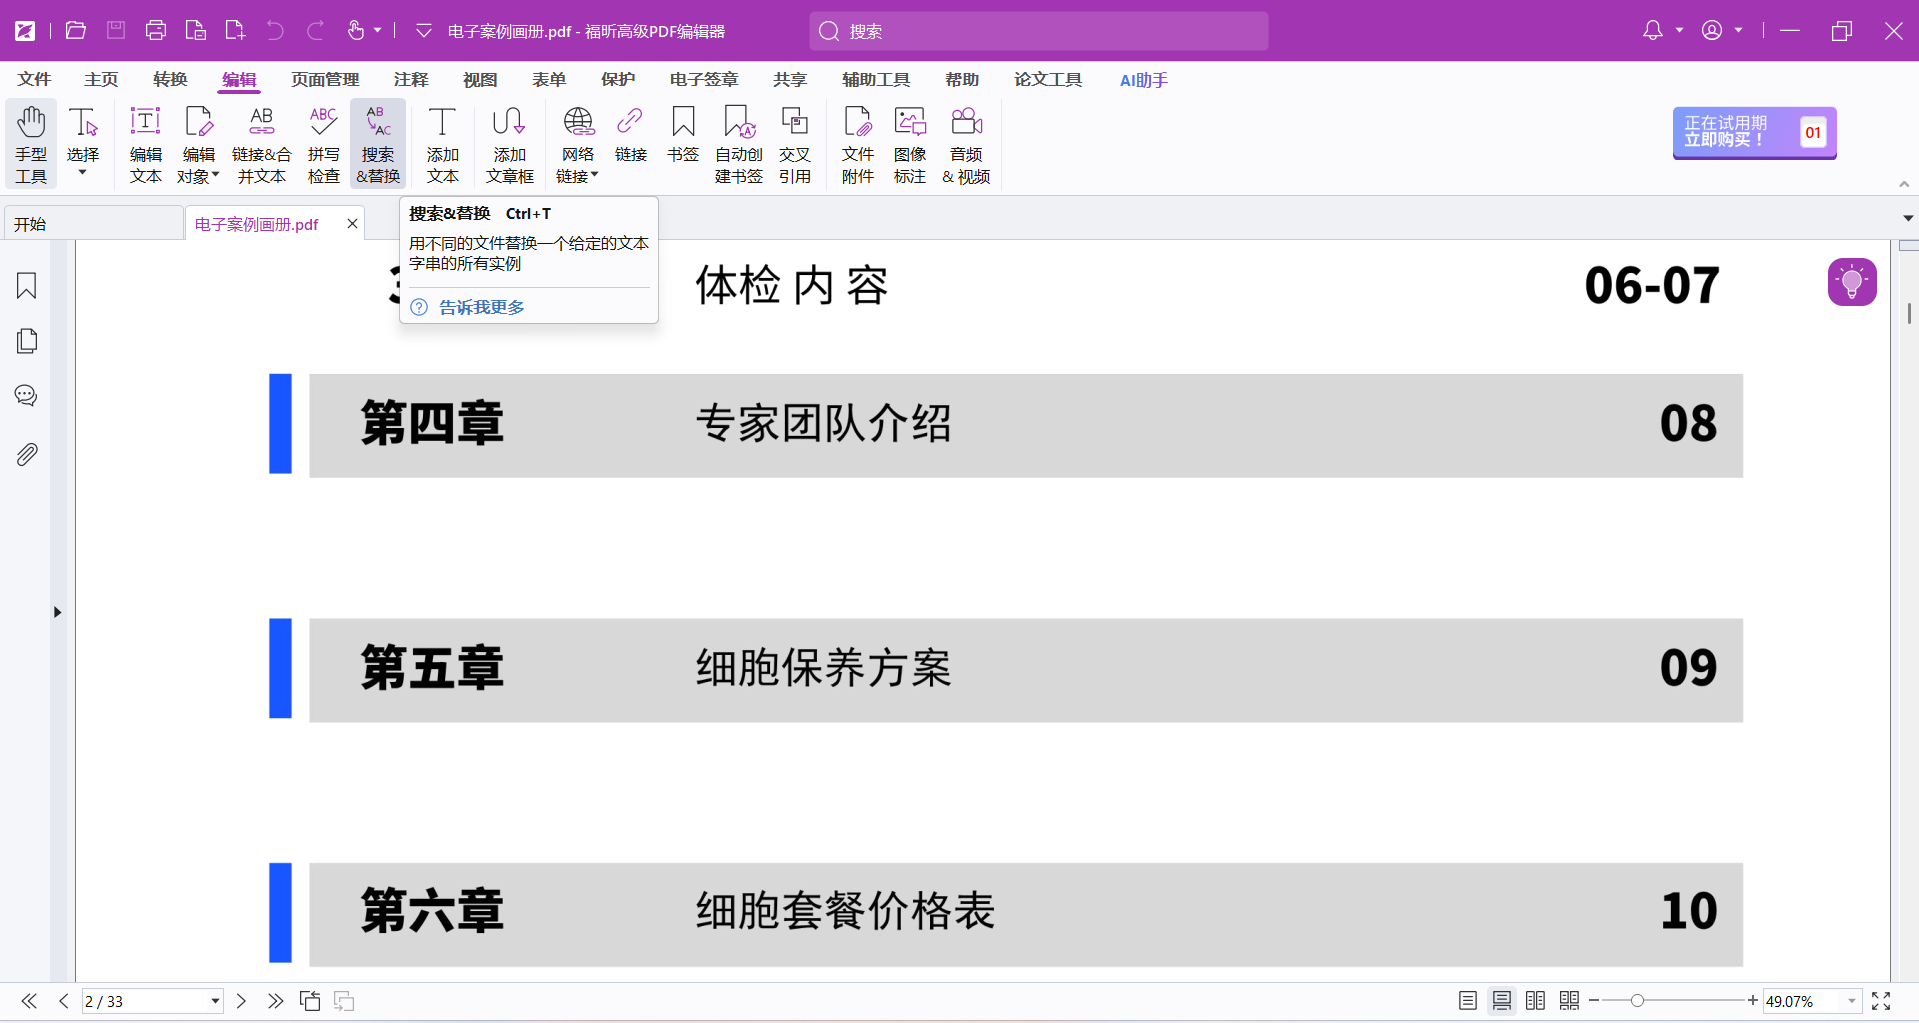Open the page number dropdown
The image size is (1919, 1023).
[x=215, y=1001]
